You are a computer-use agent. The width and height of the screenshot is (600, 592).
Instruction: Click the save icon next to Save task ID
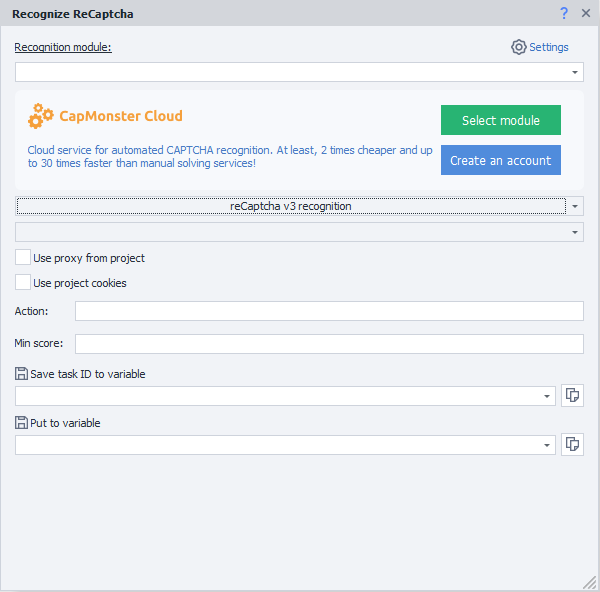pyautogui.click(x=21, y=374)
